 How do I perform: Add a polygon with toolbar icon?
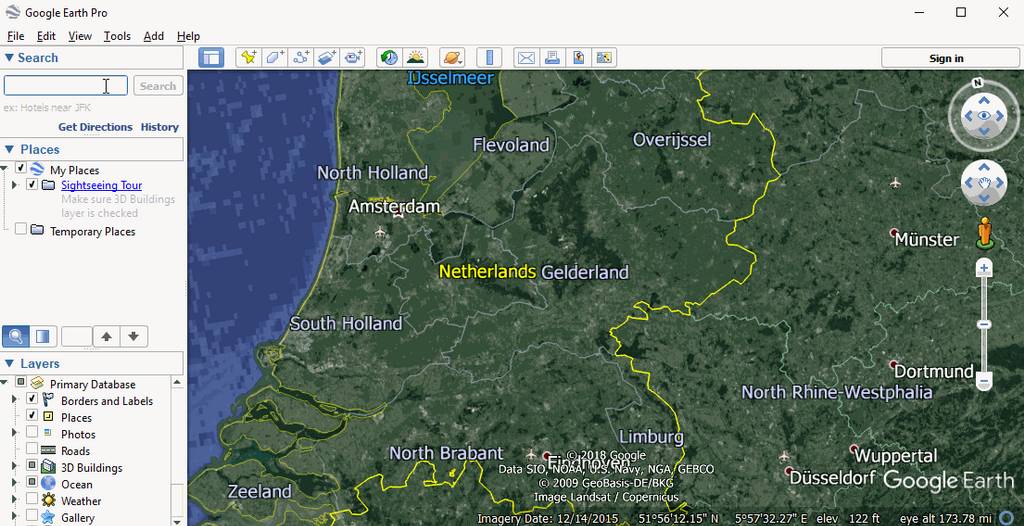[274, 58]
